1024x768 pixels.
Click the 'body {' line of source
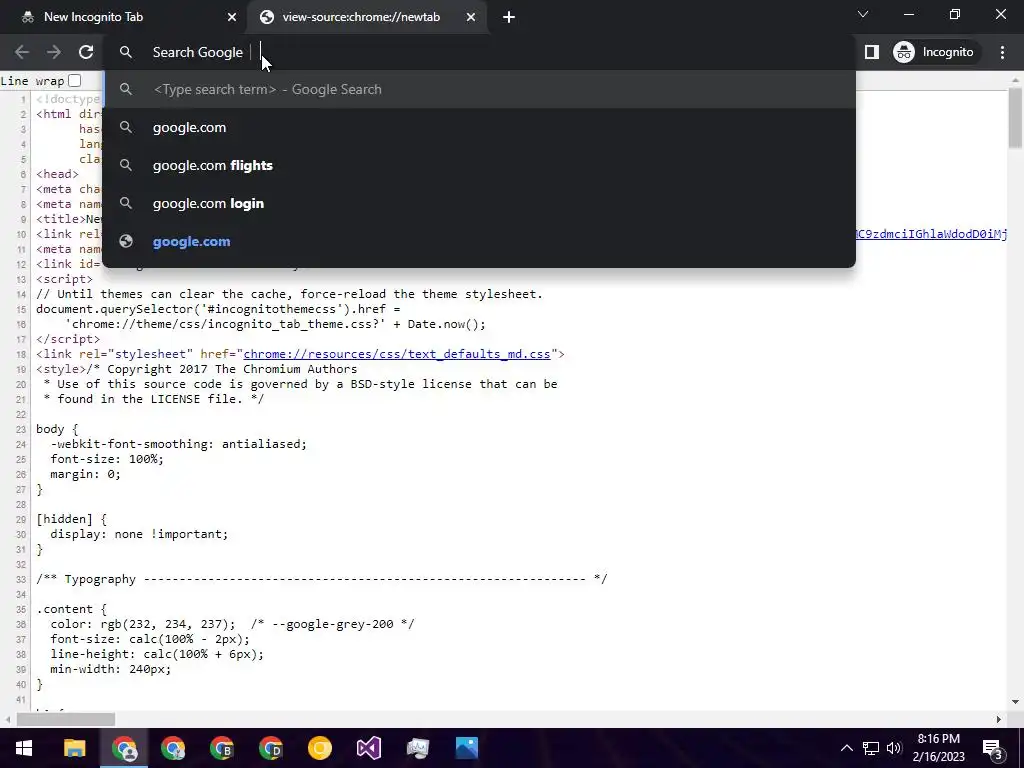[57, 429]
